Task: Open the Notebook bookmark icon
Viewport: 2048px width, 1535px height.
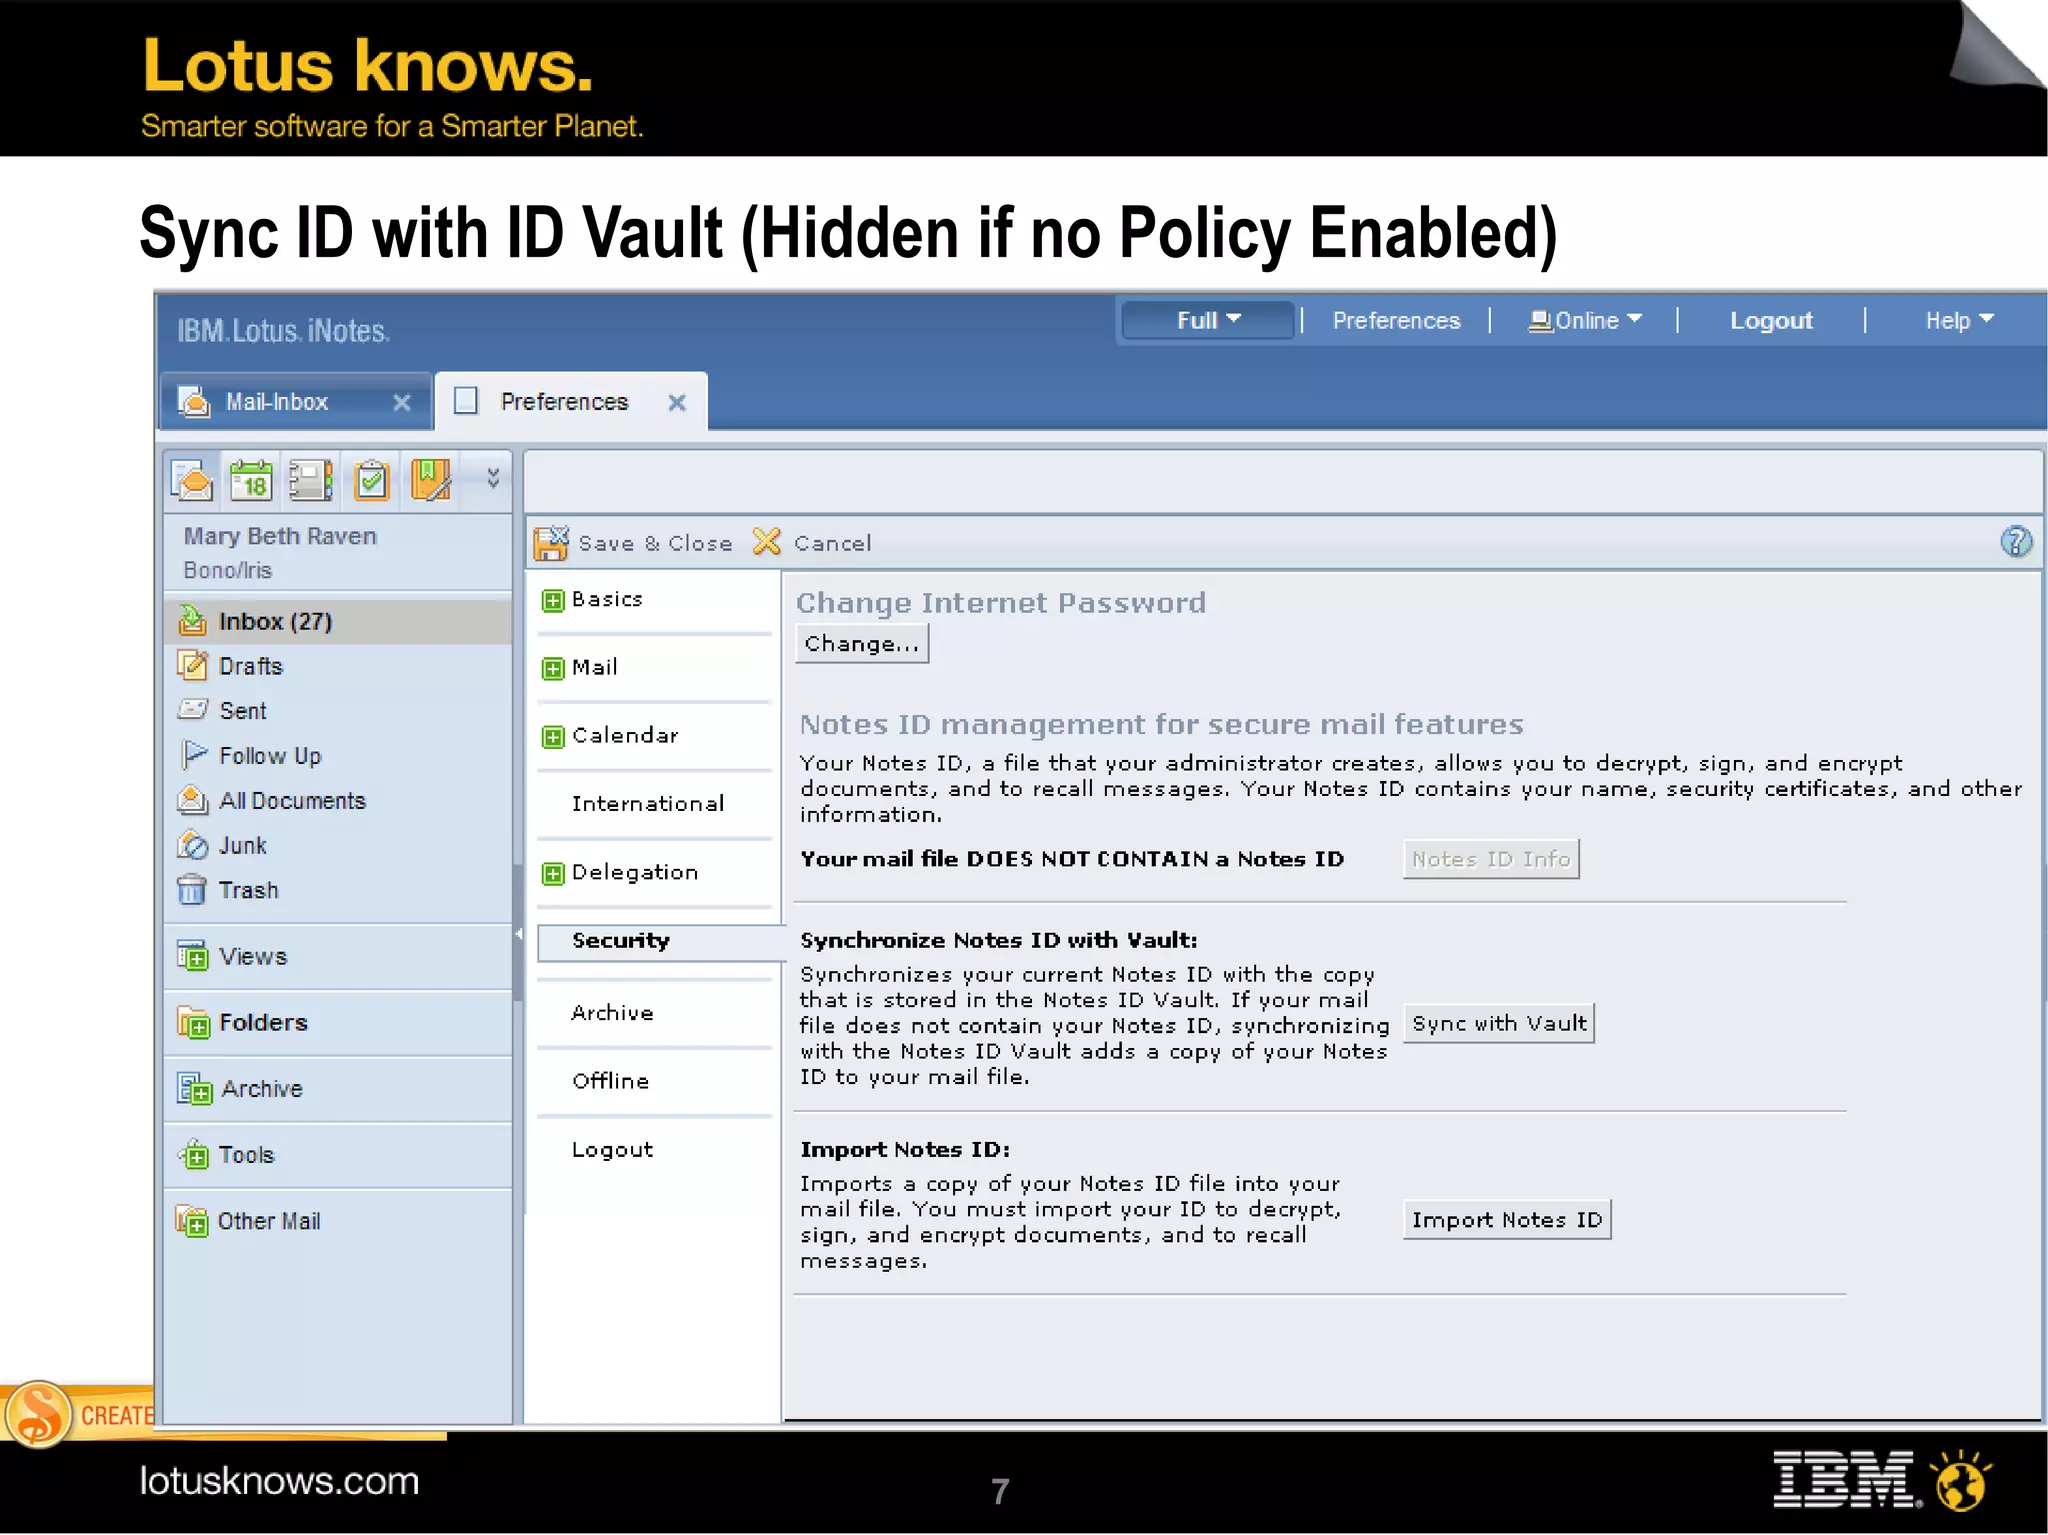Action: [431, 480]
